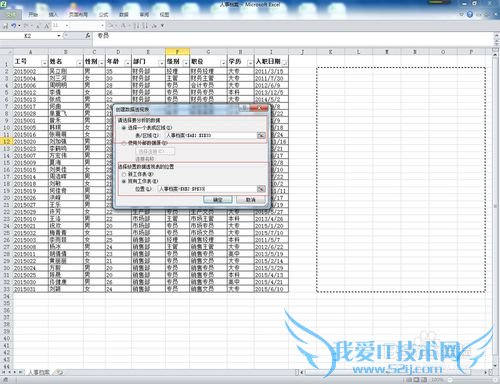Viewport: 500px width, 384px height.
Task: Click inside the 位置 location input field
Action: pos(207,189)
